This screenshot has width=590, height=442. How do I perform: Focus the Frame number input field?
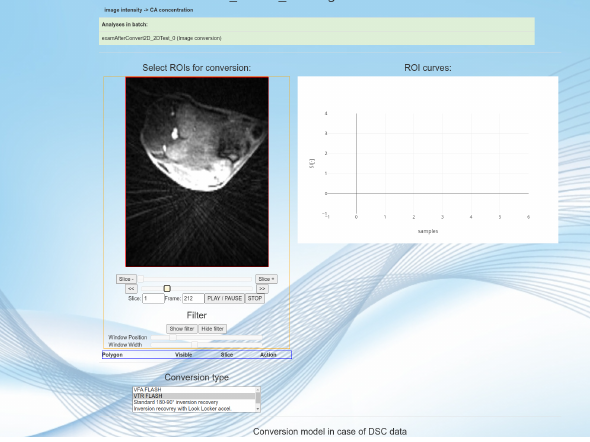[193, 299]
